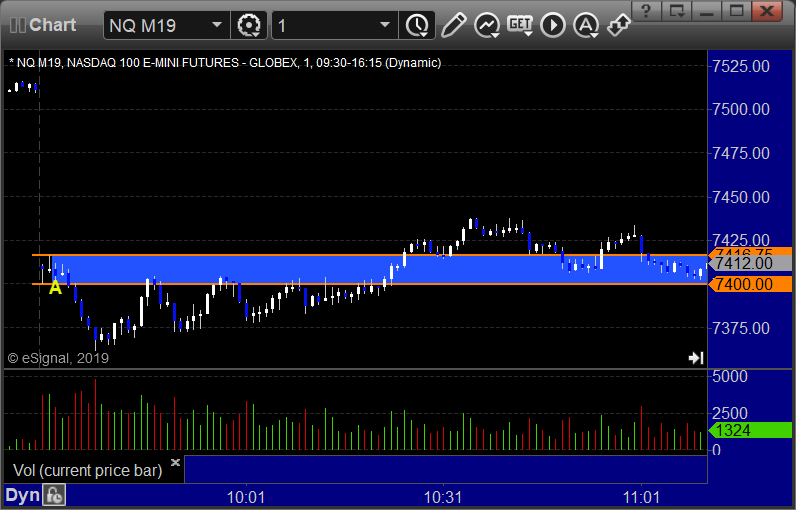
Task: Open the symbol settings gear icon
Action: point(249,25)
